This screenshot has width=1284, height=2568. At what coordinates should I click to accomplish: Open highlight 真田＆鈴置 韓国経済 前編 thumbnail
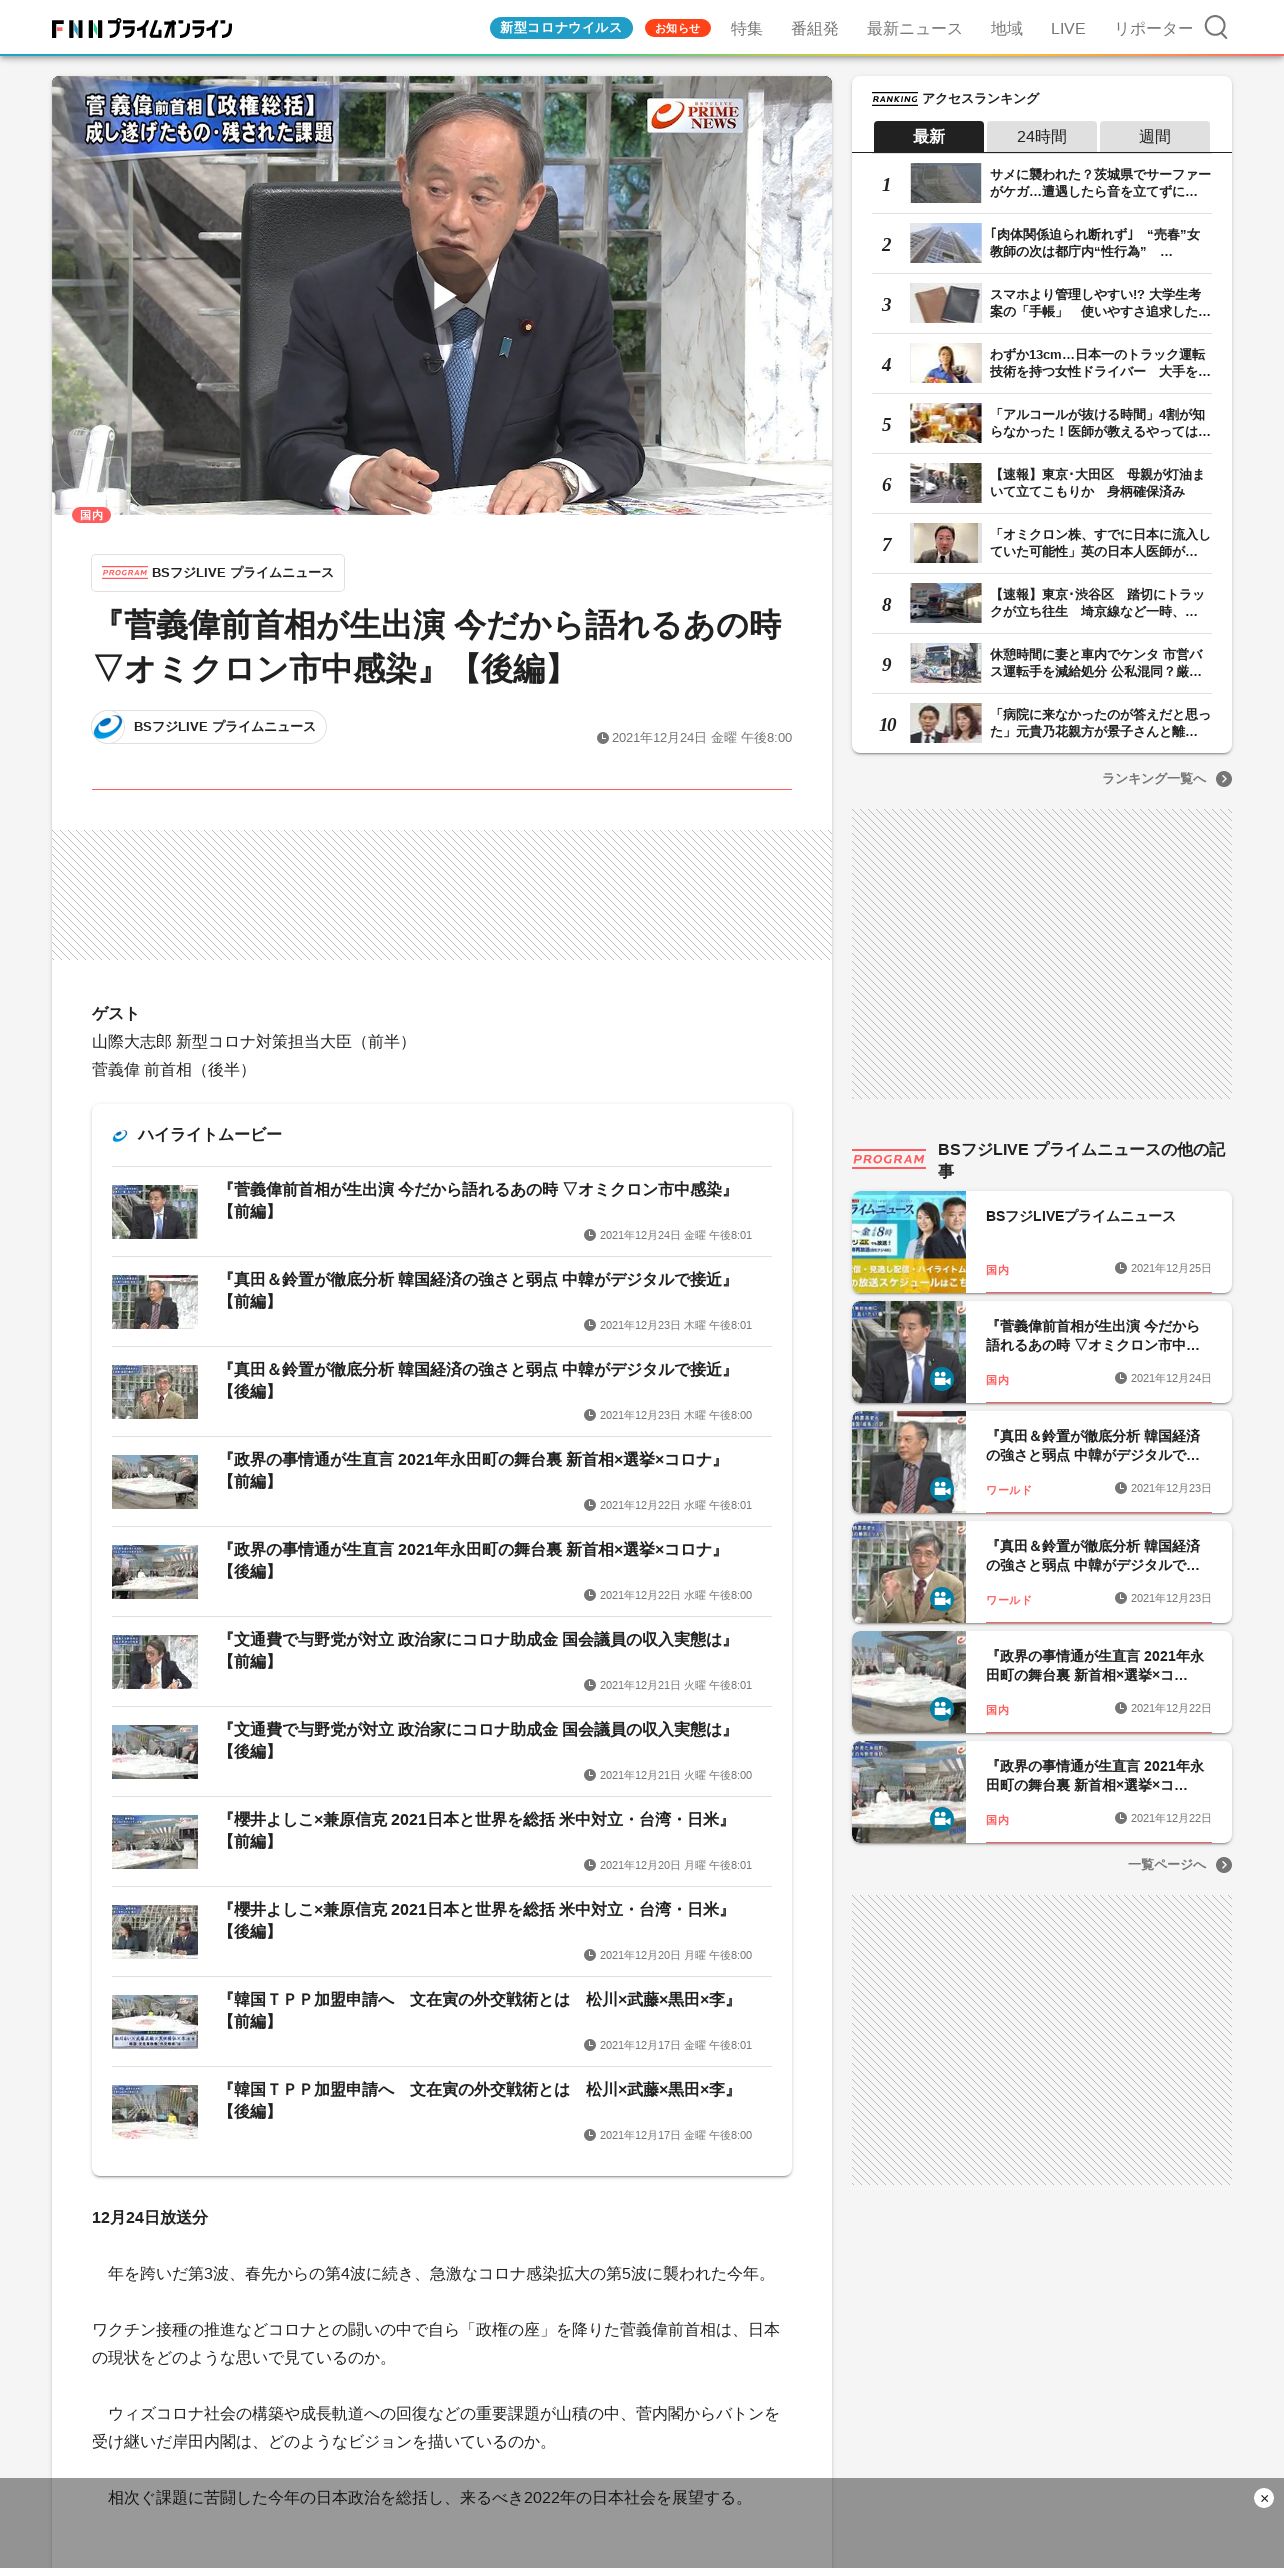155,1302
